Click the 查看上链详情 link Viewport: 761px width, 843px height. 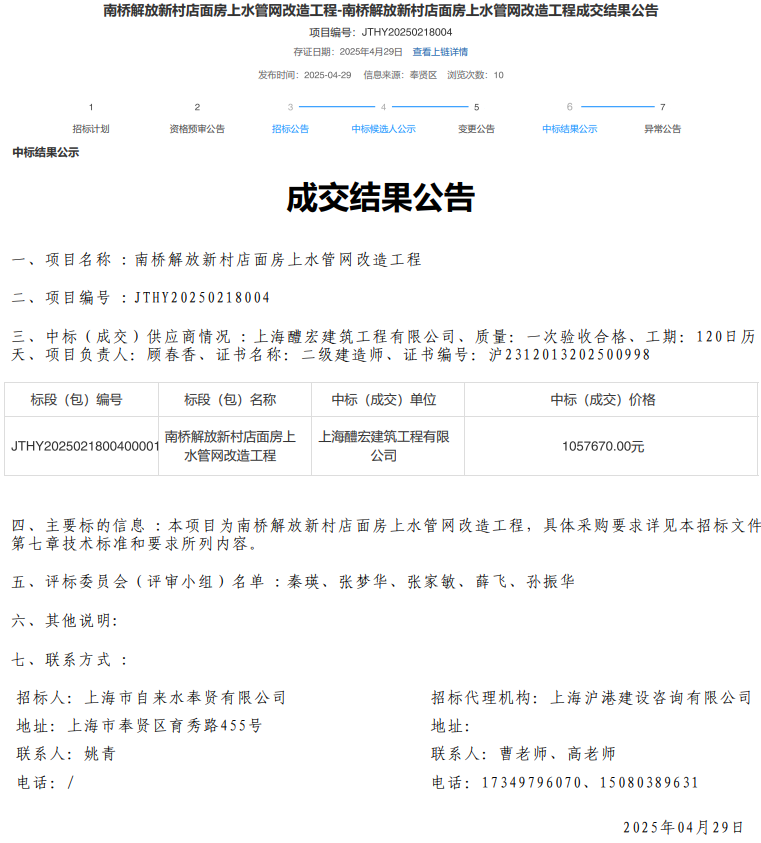[440, 52]
